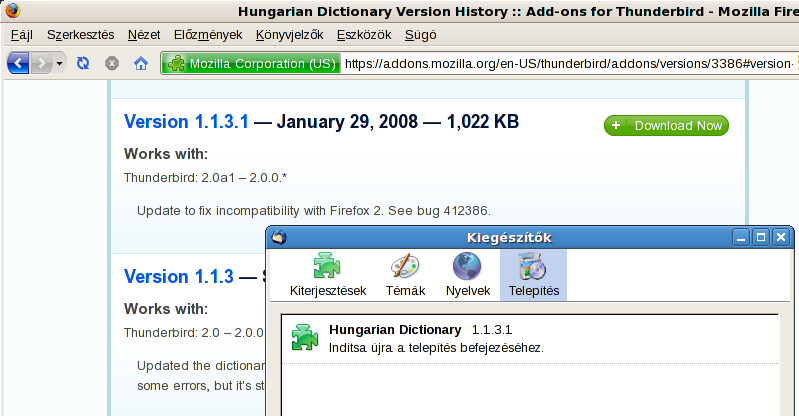Follow the Version 1.1.3.1 link
The width and height of the screenshot is (799, 416).
[x=186, y=122]
